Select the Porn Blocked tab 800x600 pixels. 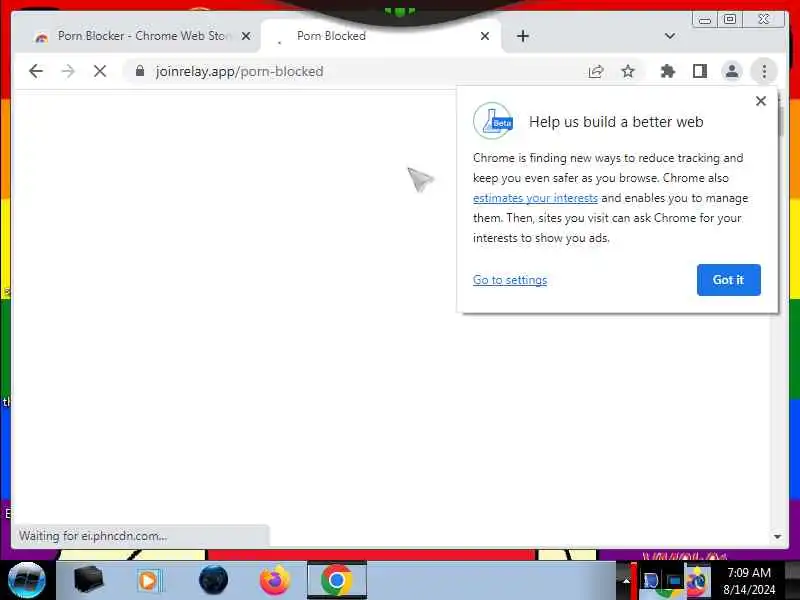tap(380, 36)
